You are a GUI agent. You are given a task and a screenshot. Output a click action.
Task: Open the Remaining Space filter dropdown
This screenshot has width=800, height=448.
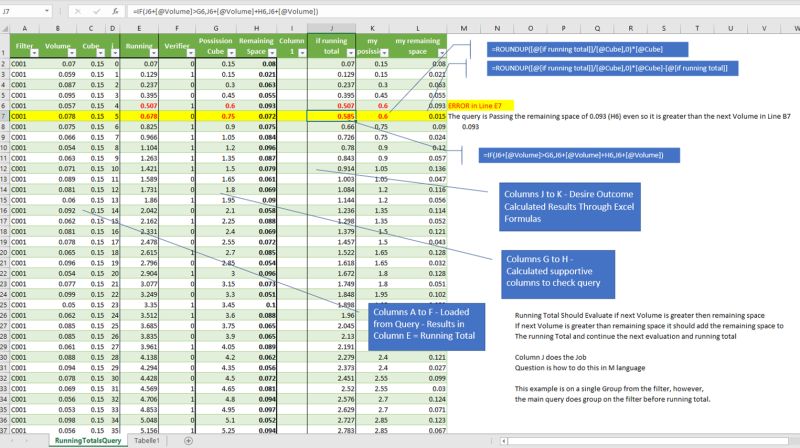pos(272,53)
